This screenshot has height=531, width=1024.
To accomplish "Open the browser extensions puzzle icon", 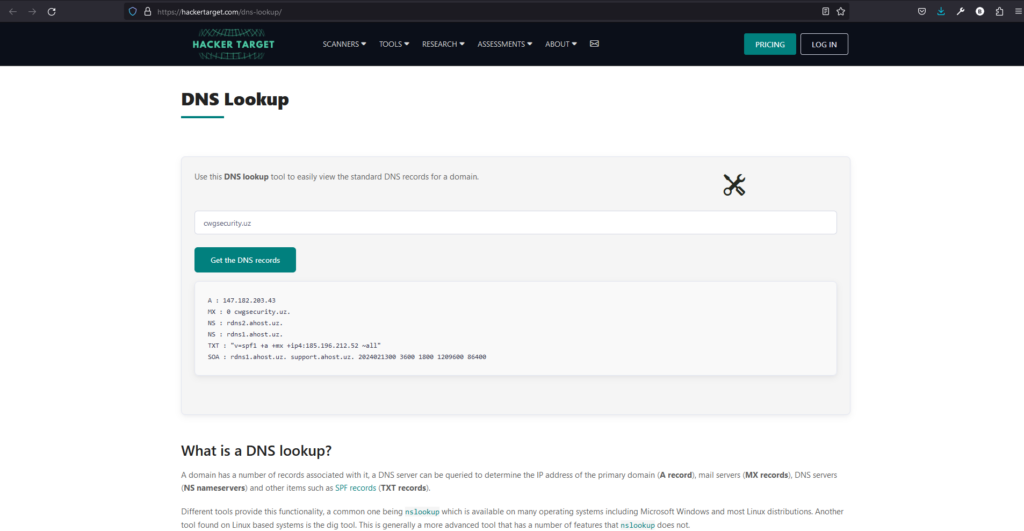I will (999, 11).
